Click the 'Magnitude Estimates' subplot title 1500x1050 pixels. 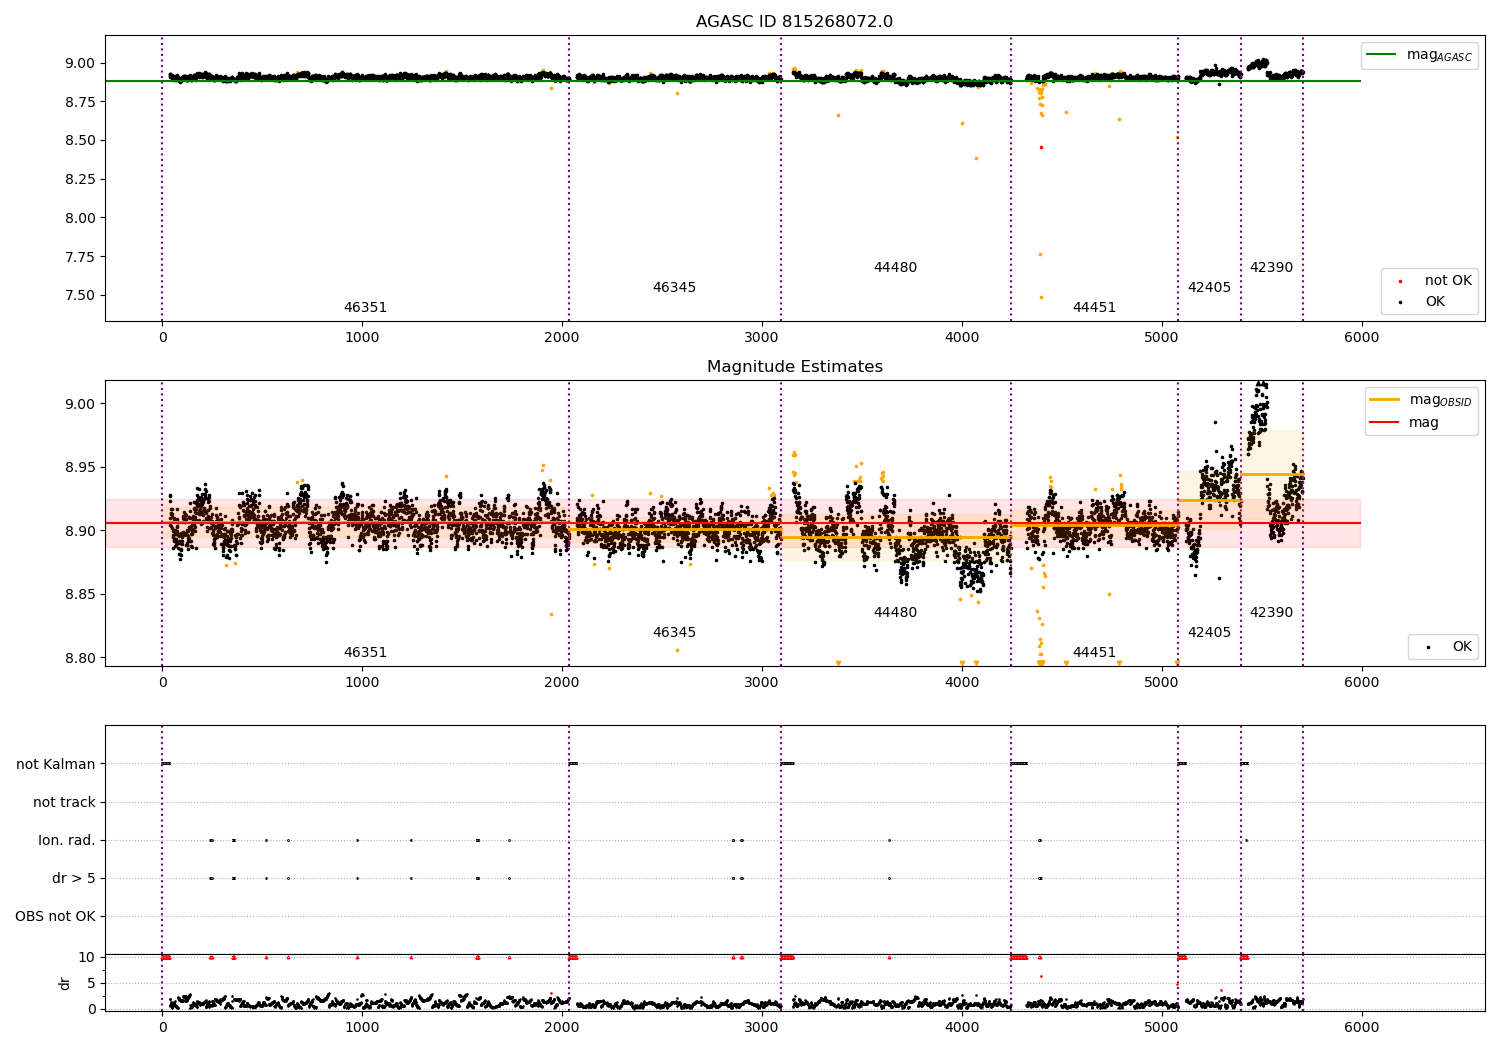point(794,367)
